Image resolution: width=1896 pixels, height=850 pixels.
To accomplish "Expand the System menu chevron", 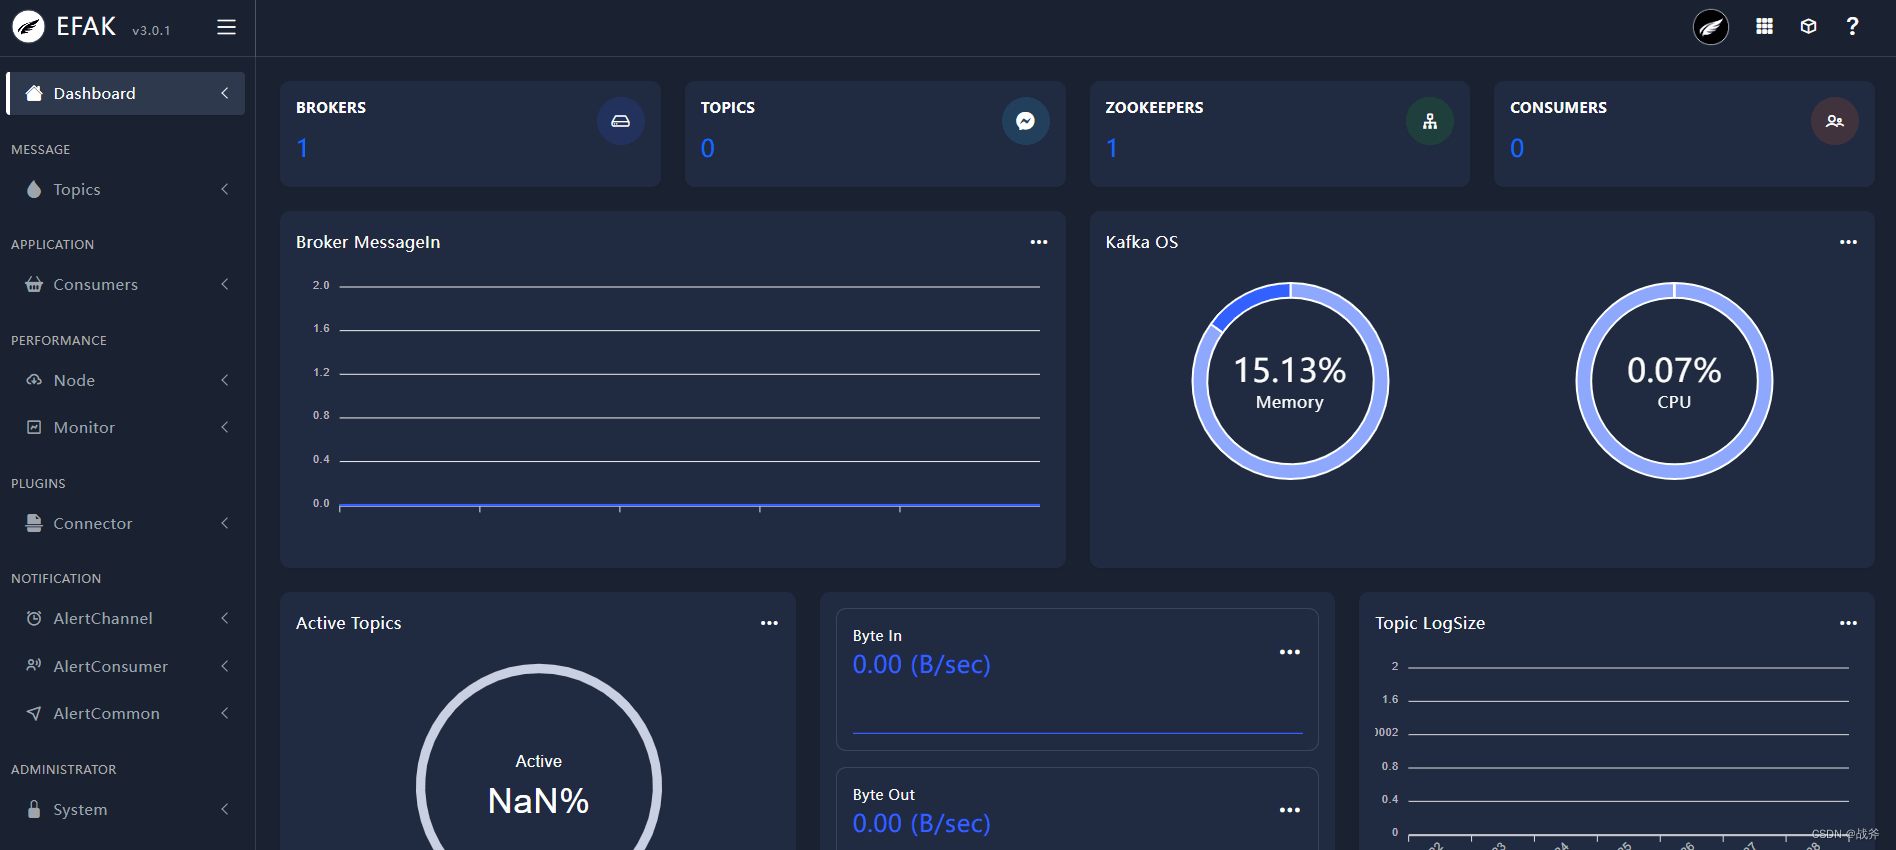I will point(225,809).
